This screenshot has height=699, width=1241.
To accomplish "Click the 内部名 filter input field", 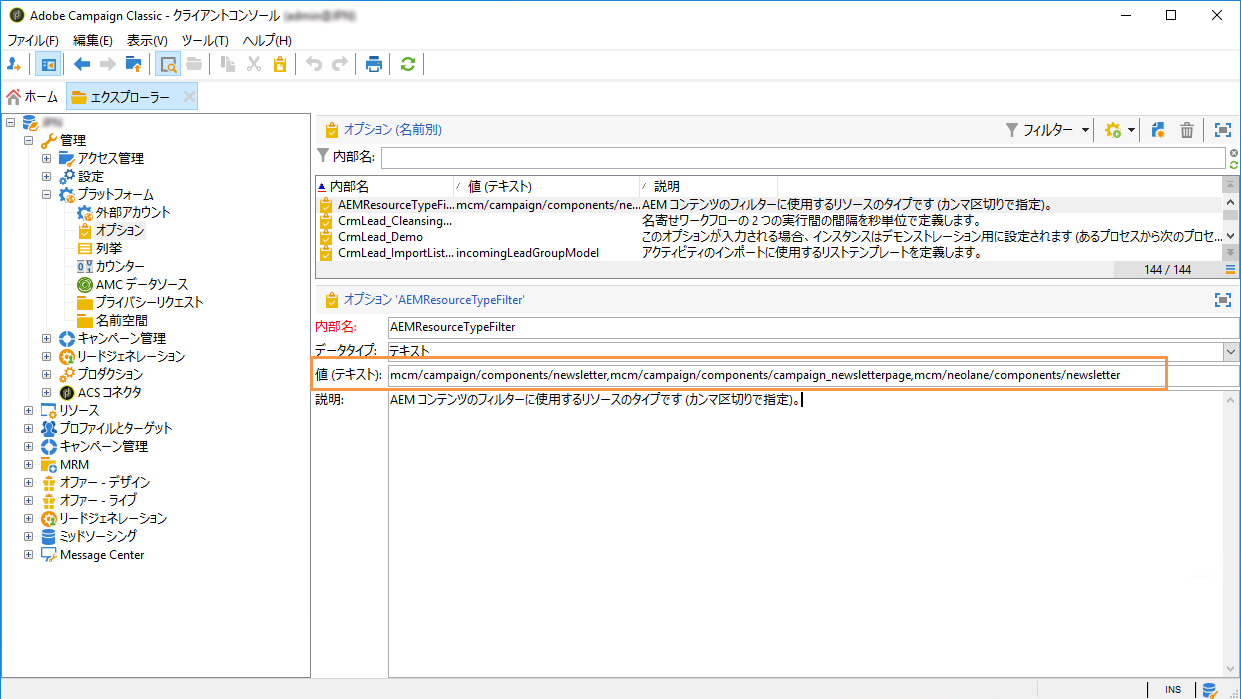I will tap(803, 157).
